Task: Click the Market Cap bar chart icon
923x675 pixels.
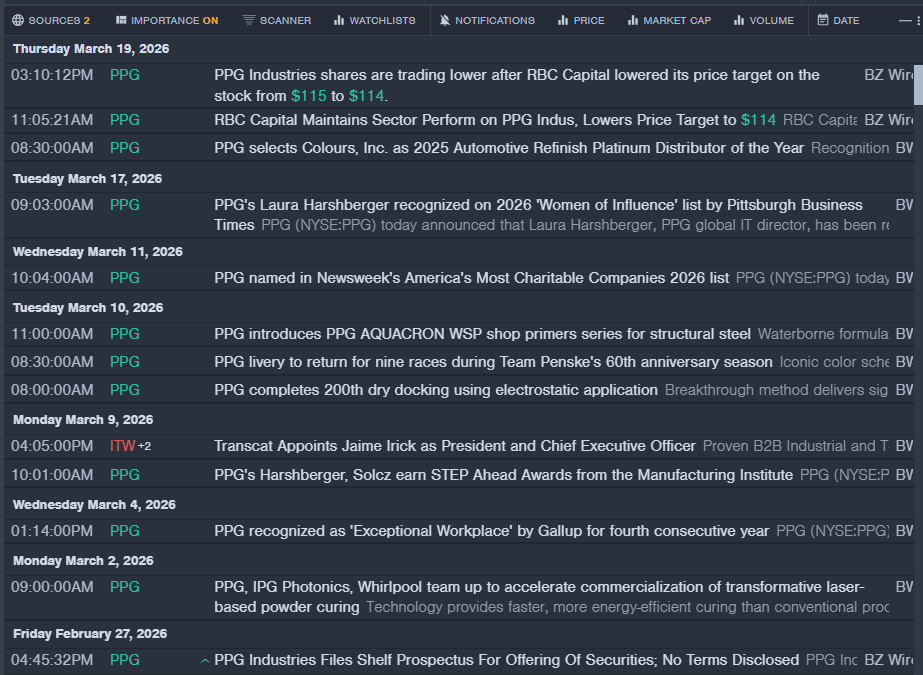Action: pyautogui.click(x=633, y=21)
